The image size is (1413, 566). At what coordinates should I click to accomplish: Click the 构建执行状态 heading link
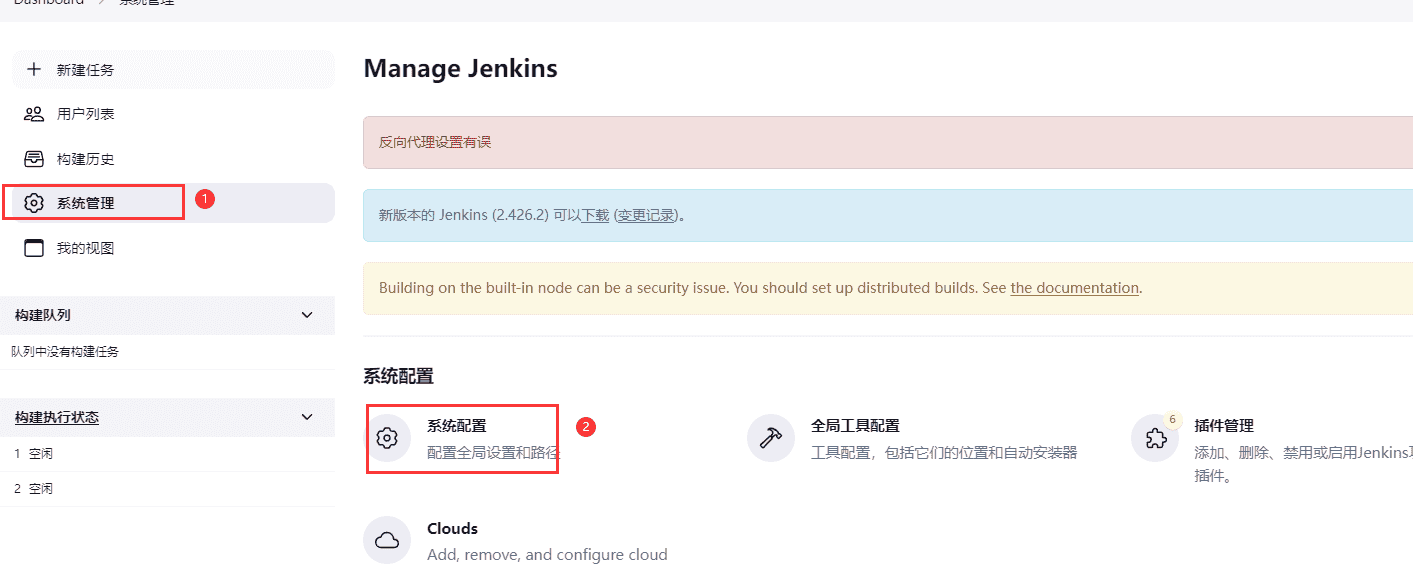coord(57,417)
